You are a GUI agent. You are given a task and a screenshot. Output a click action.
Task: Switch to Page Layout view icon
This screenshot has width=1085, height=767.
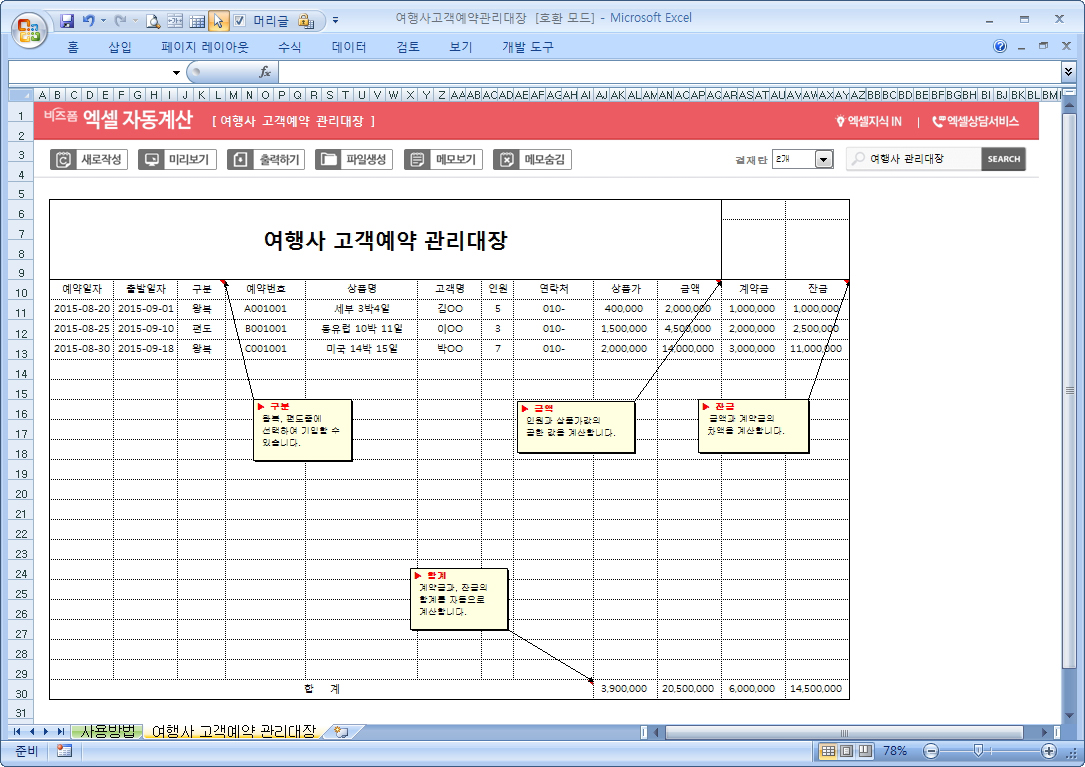pyautogui.click(x=847, y=751)
